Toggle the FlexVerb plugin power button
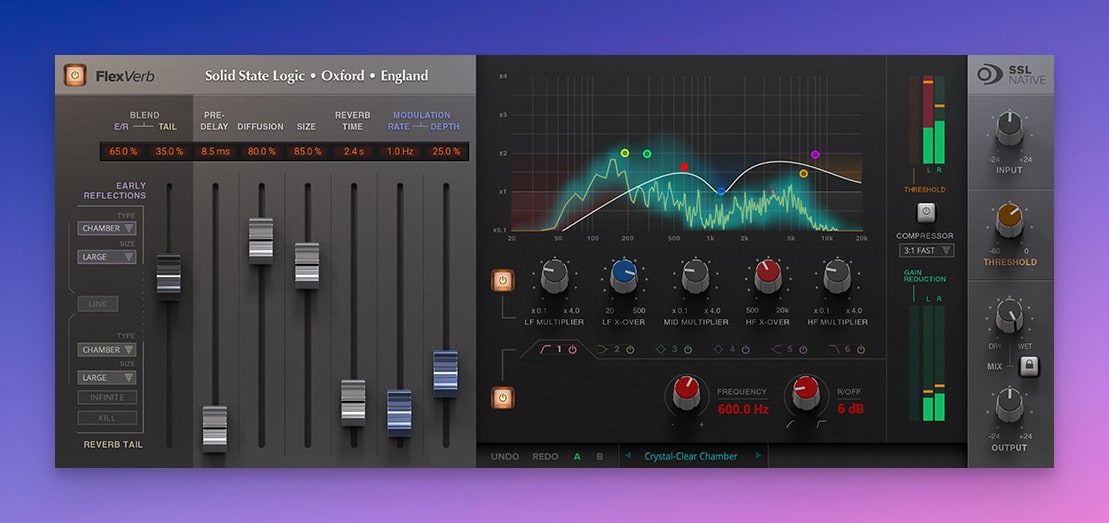 pos(75,76)
